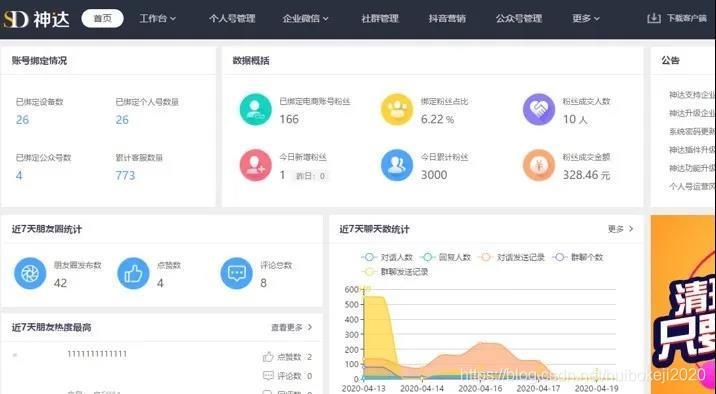Click the teal 已绑定电商账号粉丝 icon

[x=256, y=109]
